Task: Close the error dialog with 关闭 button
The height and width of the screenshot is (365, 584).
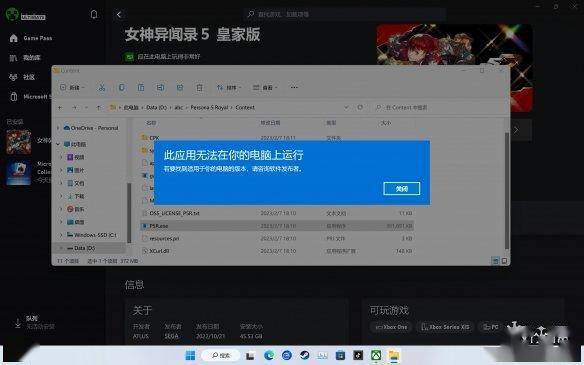Action: point(402,189)
